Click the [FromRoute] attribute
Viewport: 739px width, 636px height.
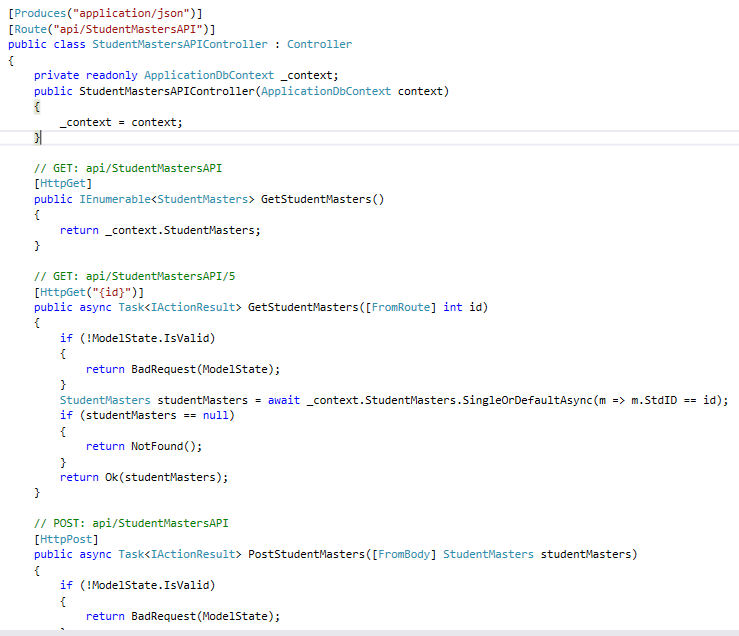point(401,307)
